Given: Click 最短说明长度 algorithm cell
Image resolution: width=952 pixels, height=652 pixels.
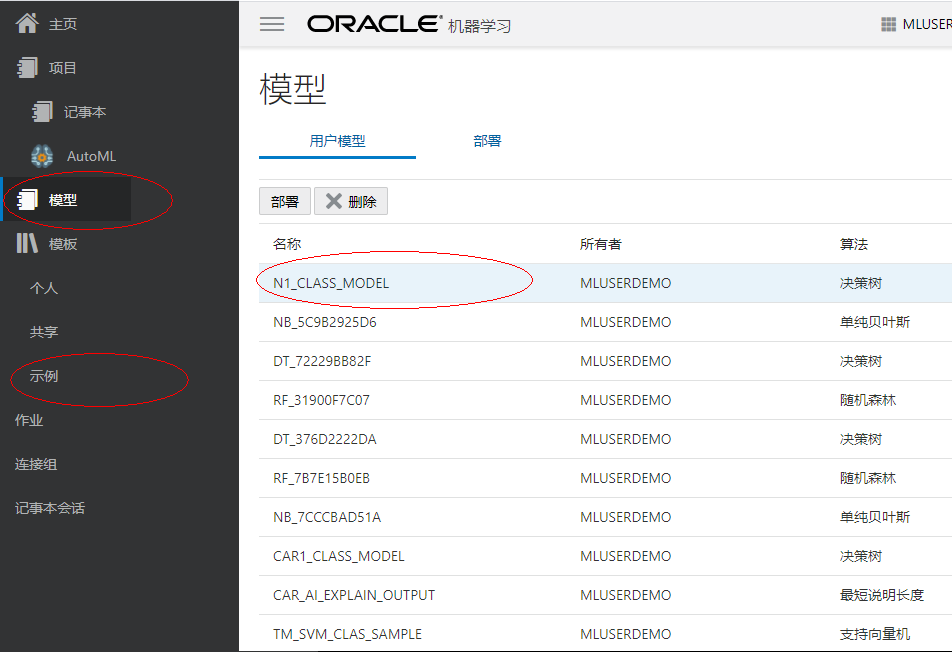Looking at the screenshot, I should coord(882,595).
